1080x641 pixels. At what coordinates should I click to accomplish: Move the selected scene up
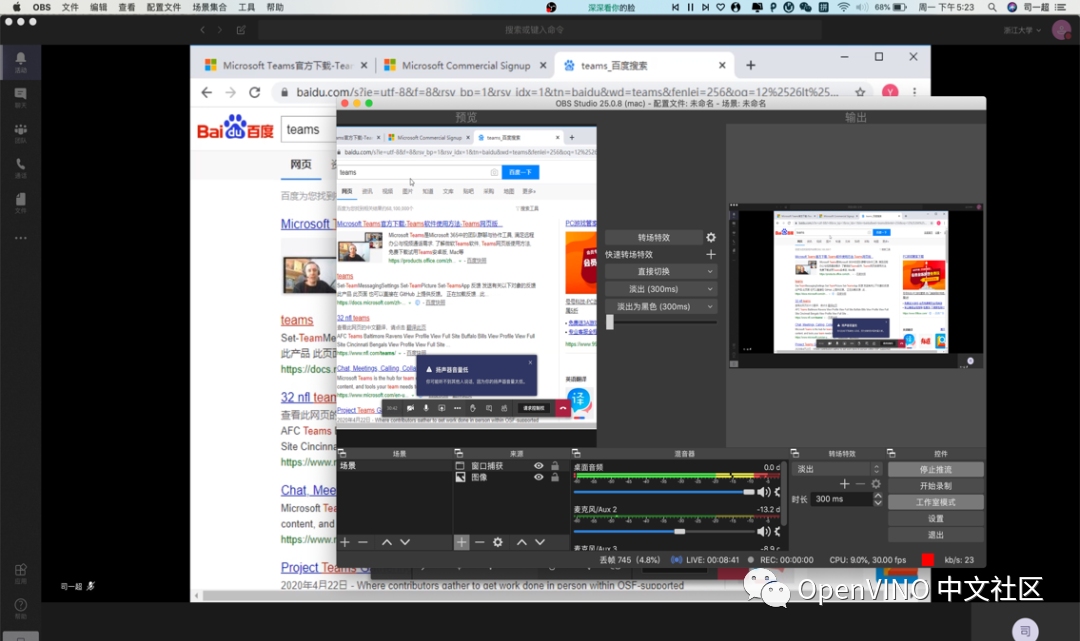click(387, 543)
